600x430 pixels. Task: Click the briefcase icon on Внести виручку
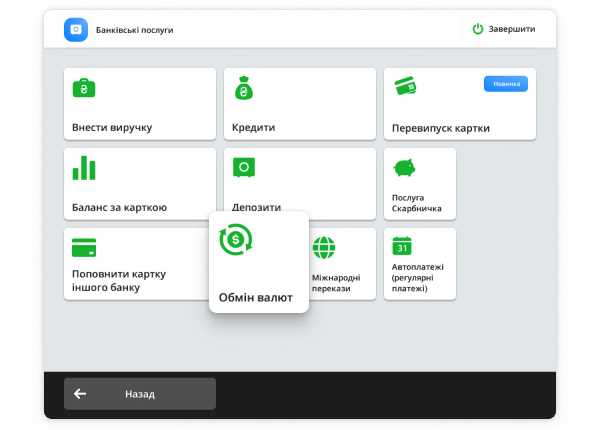tap(84, 88)
